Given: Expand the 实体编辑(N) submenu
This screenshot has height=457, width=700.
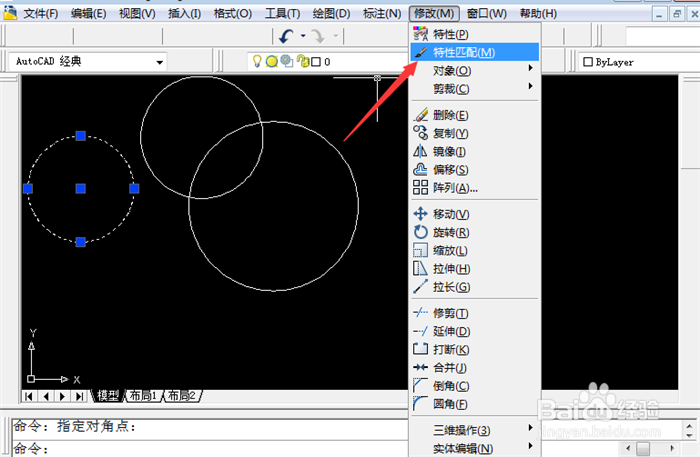Looking at the screenshot, I should pyautogui.click(x=530, y=446).
